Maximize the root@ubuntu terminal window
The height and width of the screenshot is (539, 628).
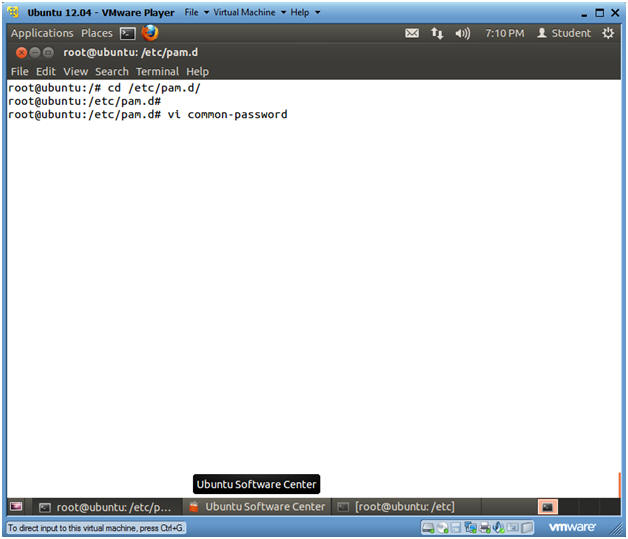48,52
